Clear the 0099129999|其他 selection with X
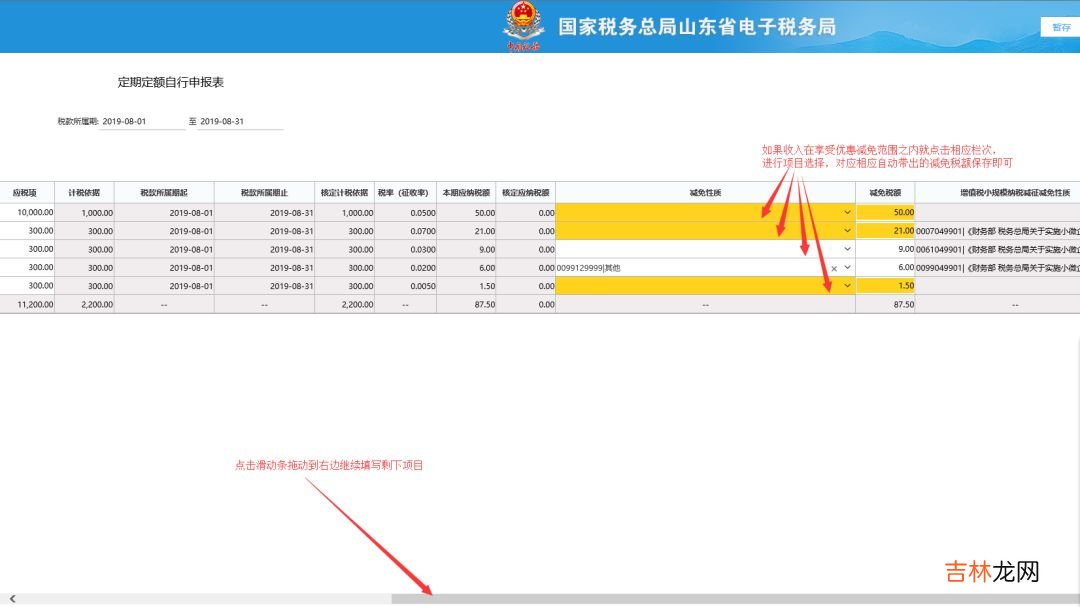 tap(834, 268)
